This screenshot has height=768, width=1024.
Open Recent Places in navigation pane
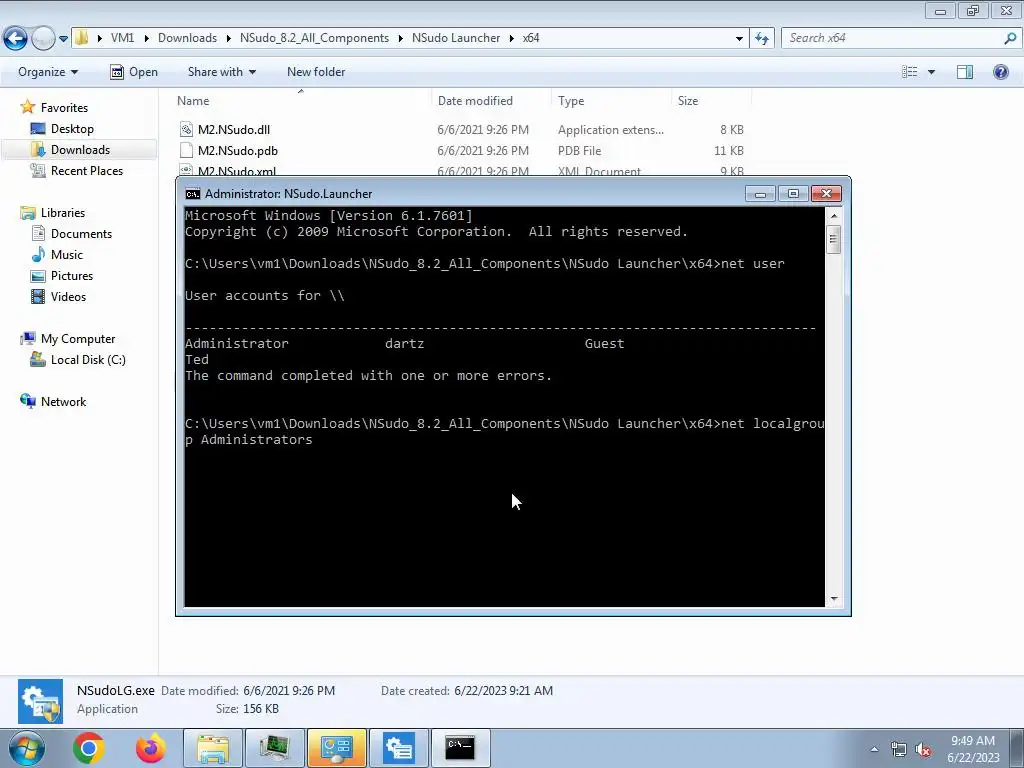coord(86,170)
